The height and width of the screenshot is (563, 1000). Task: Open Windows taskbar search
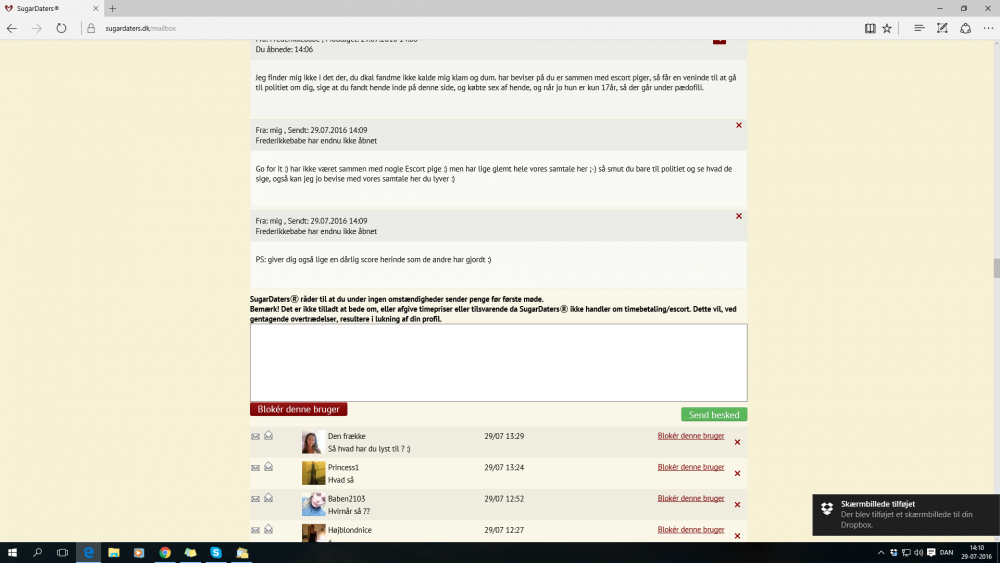[37, 553]
